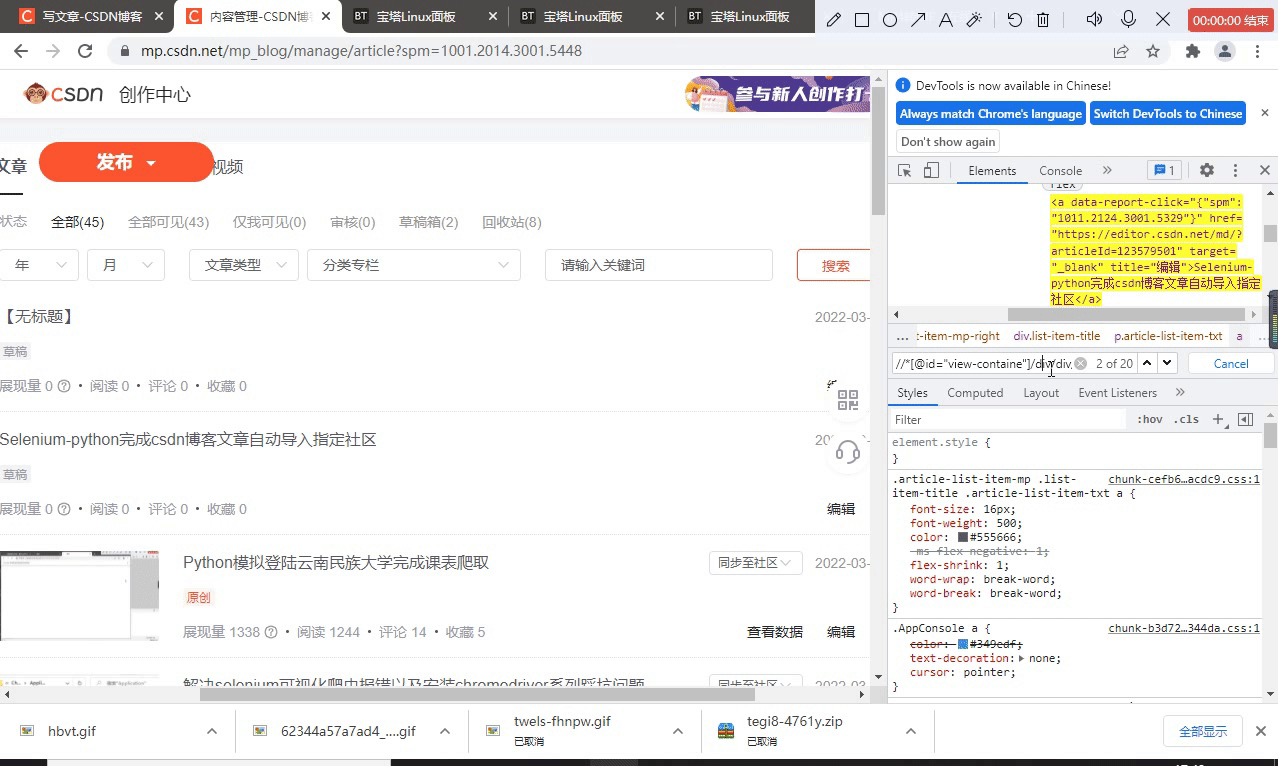Open the Chrome three-dot menu
The width and height of the screenshot is (1278, 766).
pyautogui.click(x=1256, y=51)
